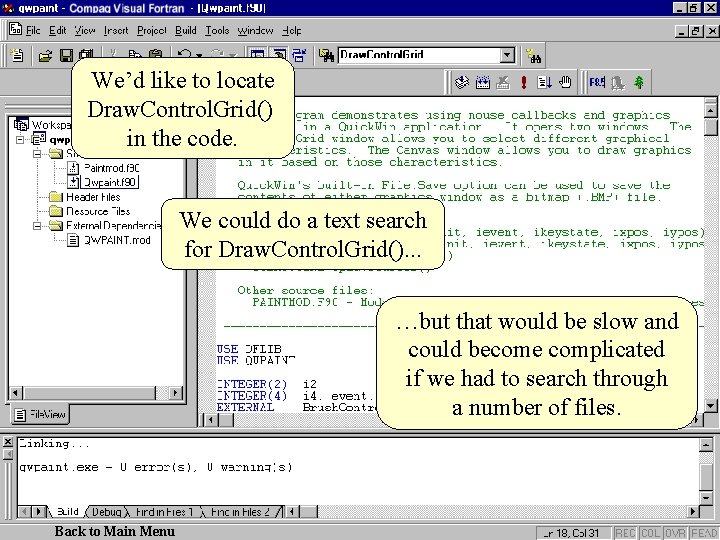Open the Window menu
The height and width of the screenshot is (540, 720).
pyautogui.click(x=255, y=30)
